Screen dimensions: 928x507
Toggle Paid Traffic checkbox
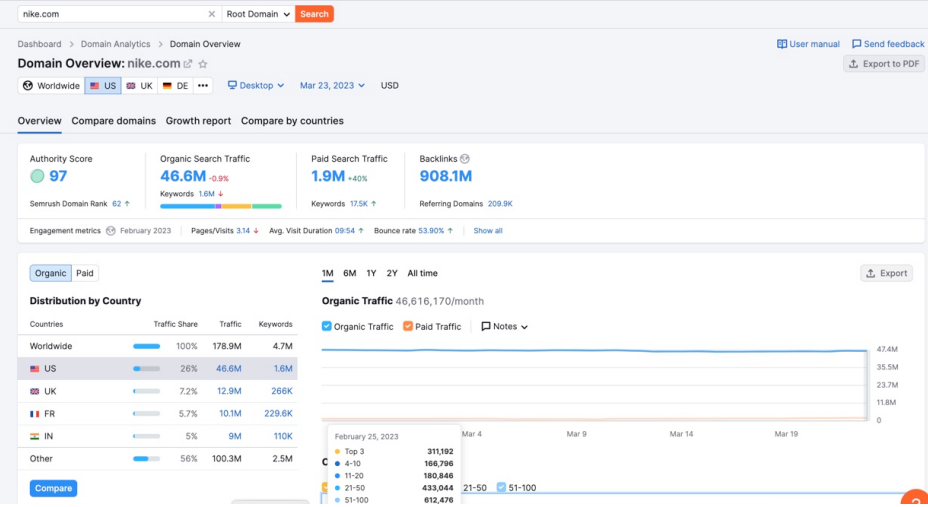(x=408, y=327)
